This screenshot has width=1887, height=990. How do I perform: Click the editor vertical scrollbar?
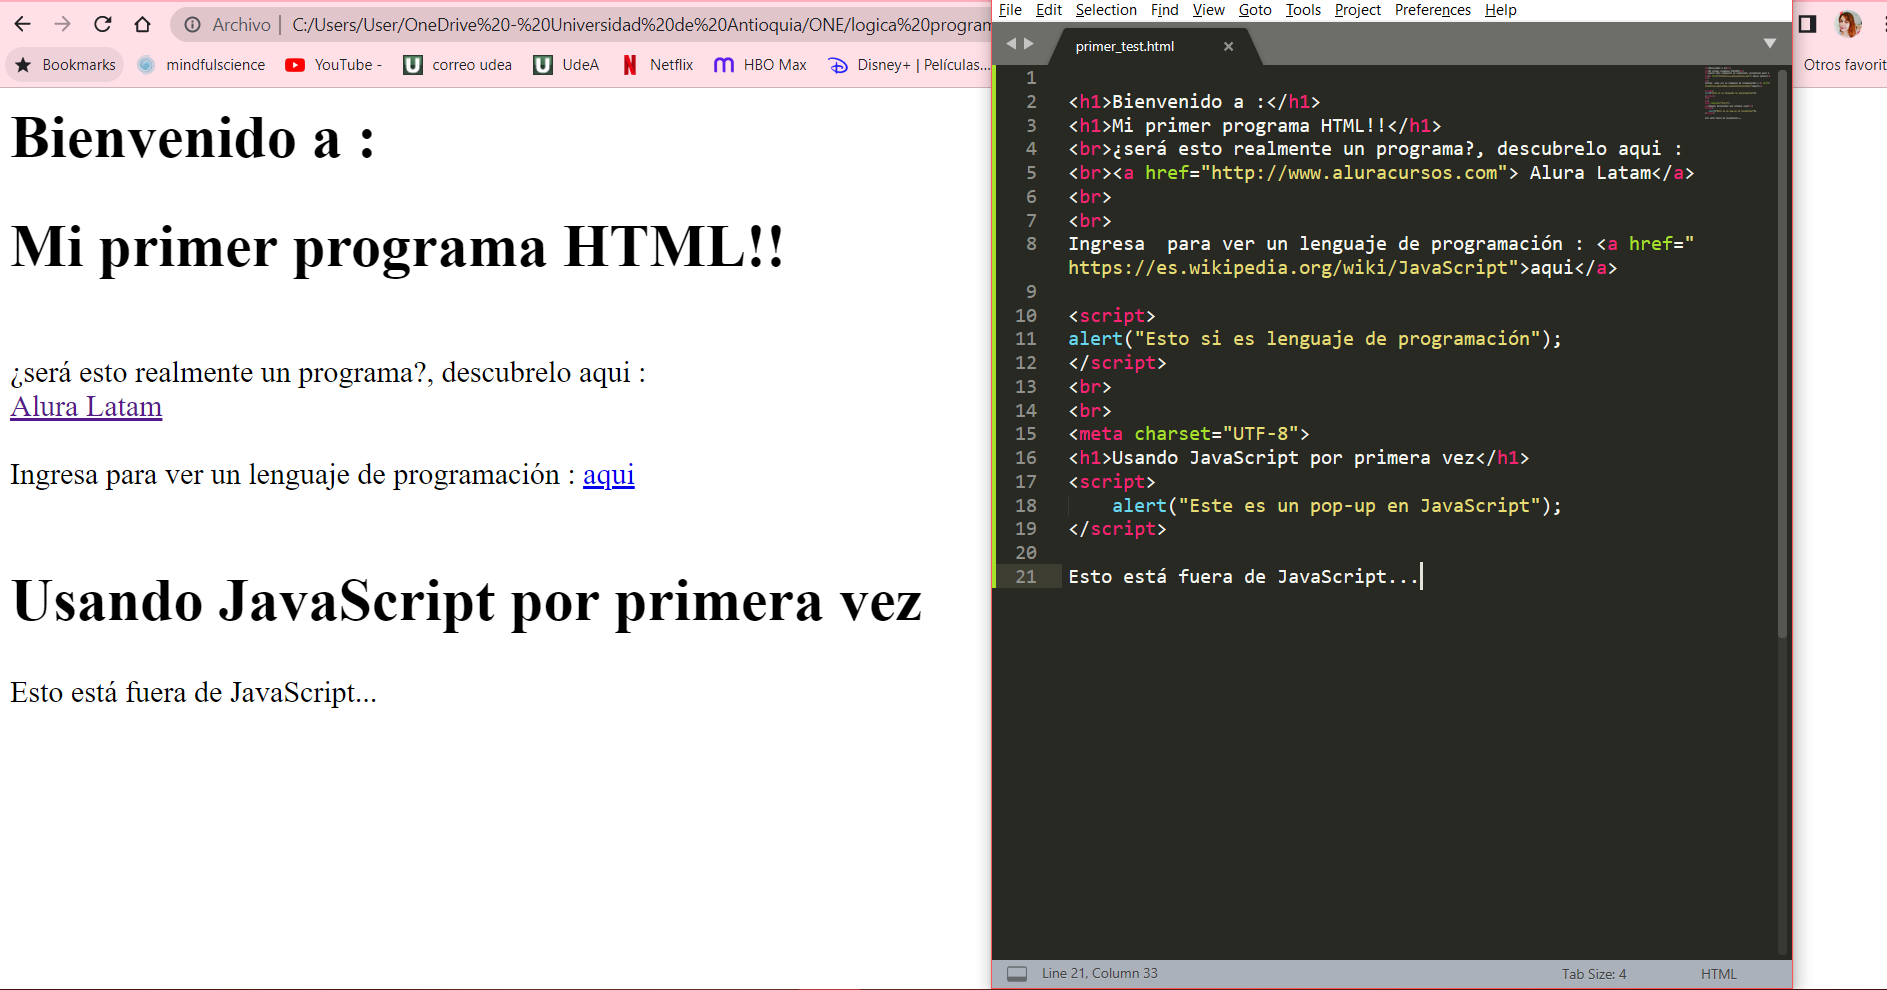click(1782, 355)
